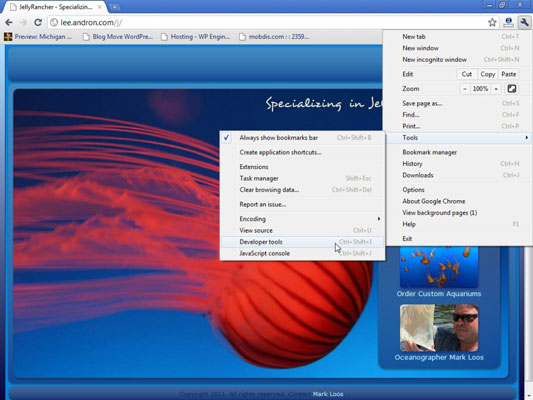The height and width of the screenshot is (400, 533).
Task: Toggle full-screen mode icon in Zoom row
Action: click(x=512, y=89)
